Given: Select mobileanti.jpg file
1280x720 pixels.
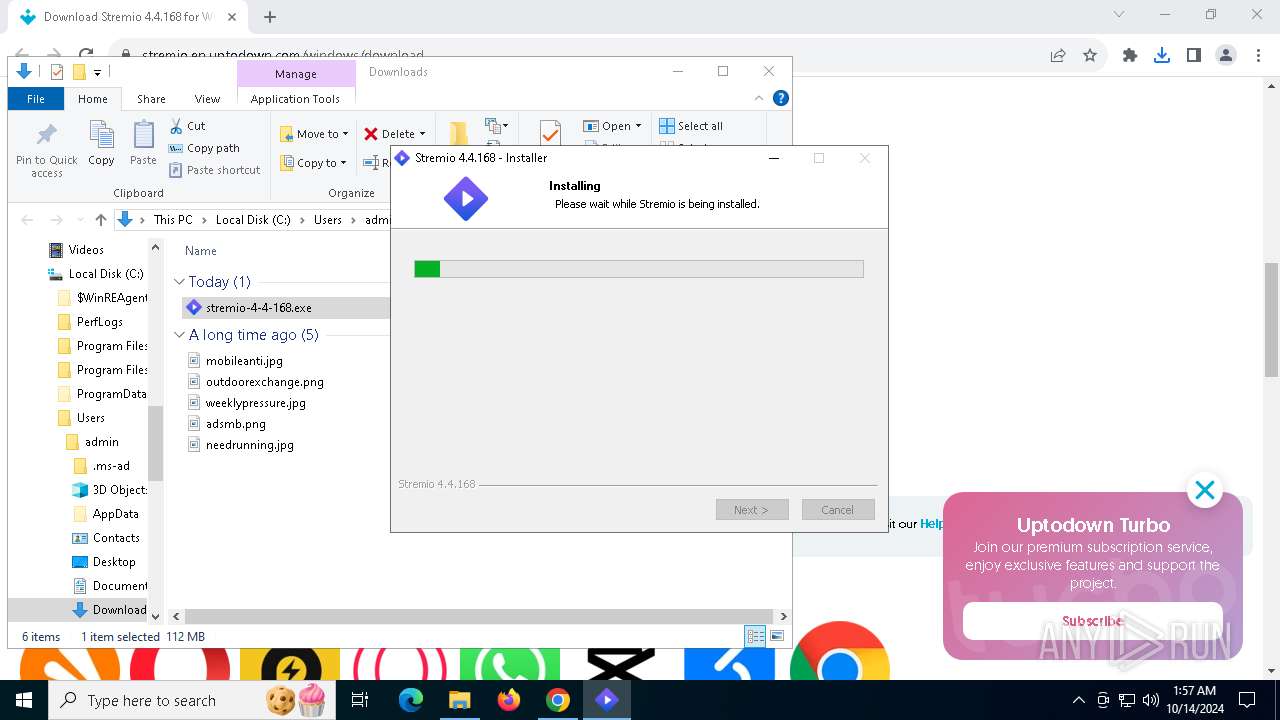Looking at the screenshot, I should (x=244, y=361).
